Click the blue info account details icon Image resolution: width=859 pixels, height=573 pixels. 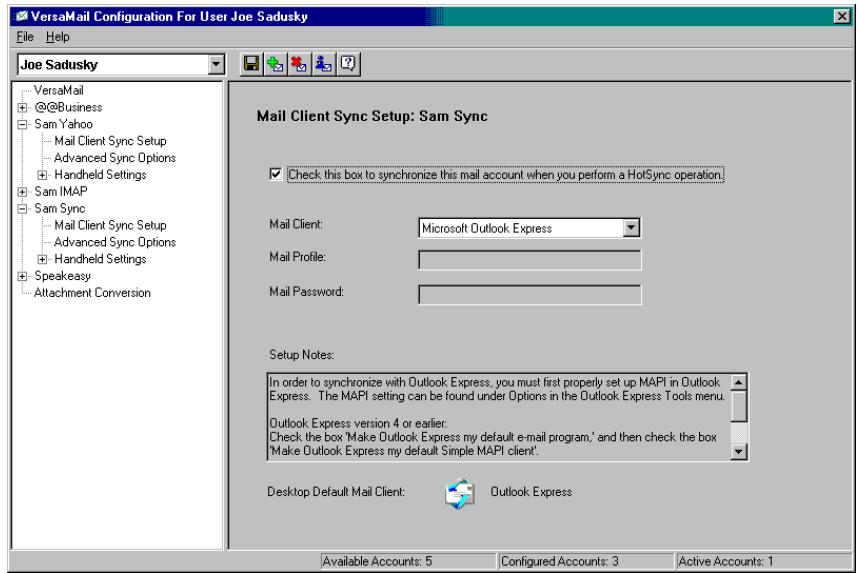[x=324, y=64]
